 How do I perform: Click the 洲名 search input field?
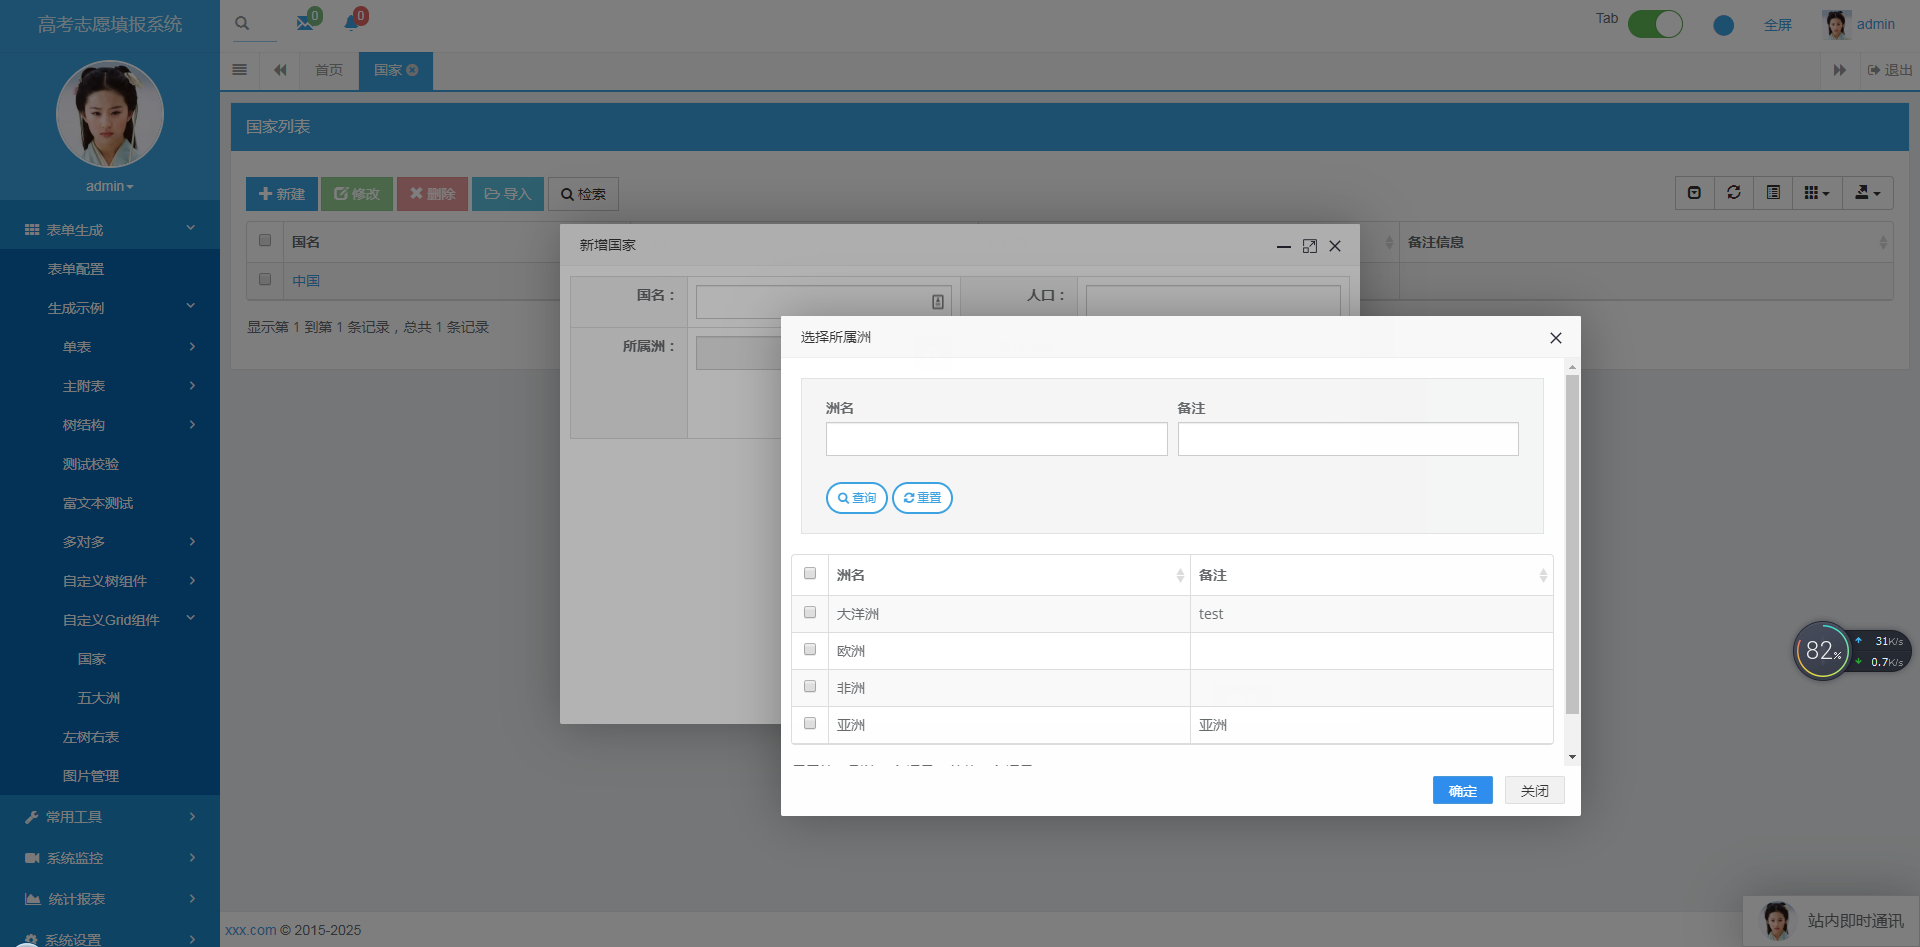pos(996,438)
